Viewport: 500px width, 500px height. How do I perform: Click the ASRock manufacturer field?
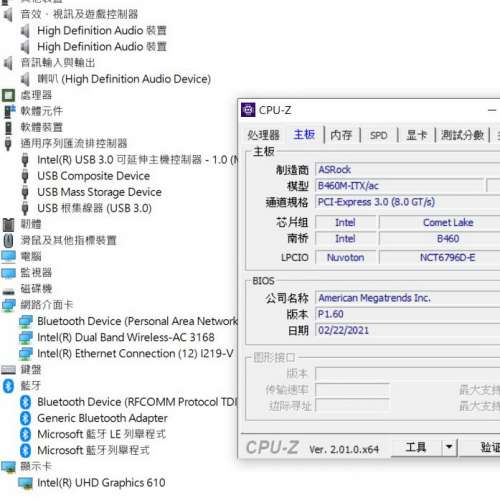point(407,170)
